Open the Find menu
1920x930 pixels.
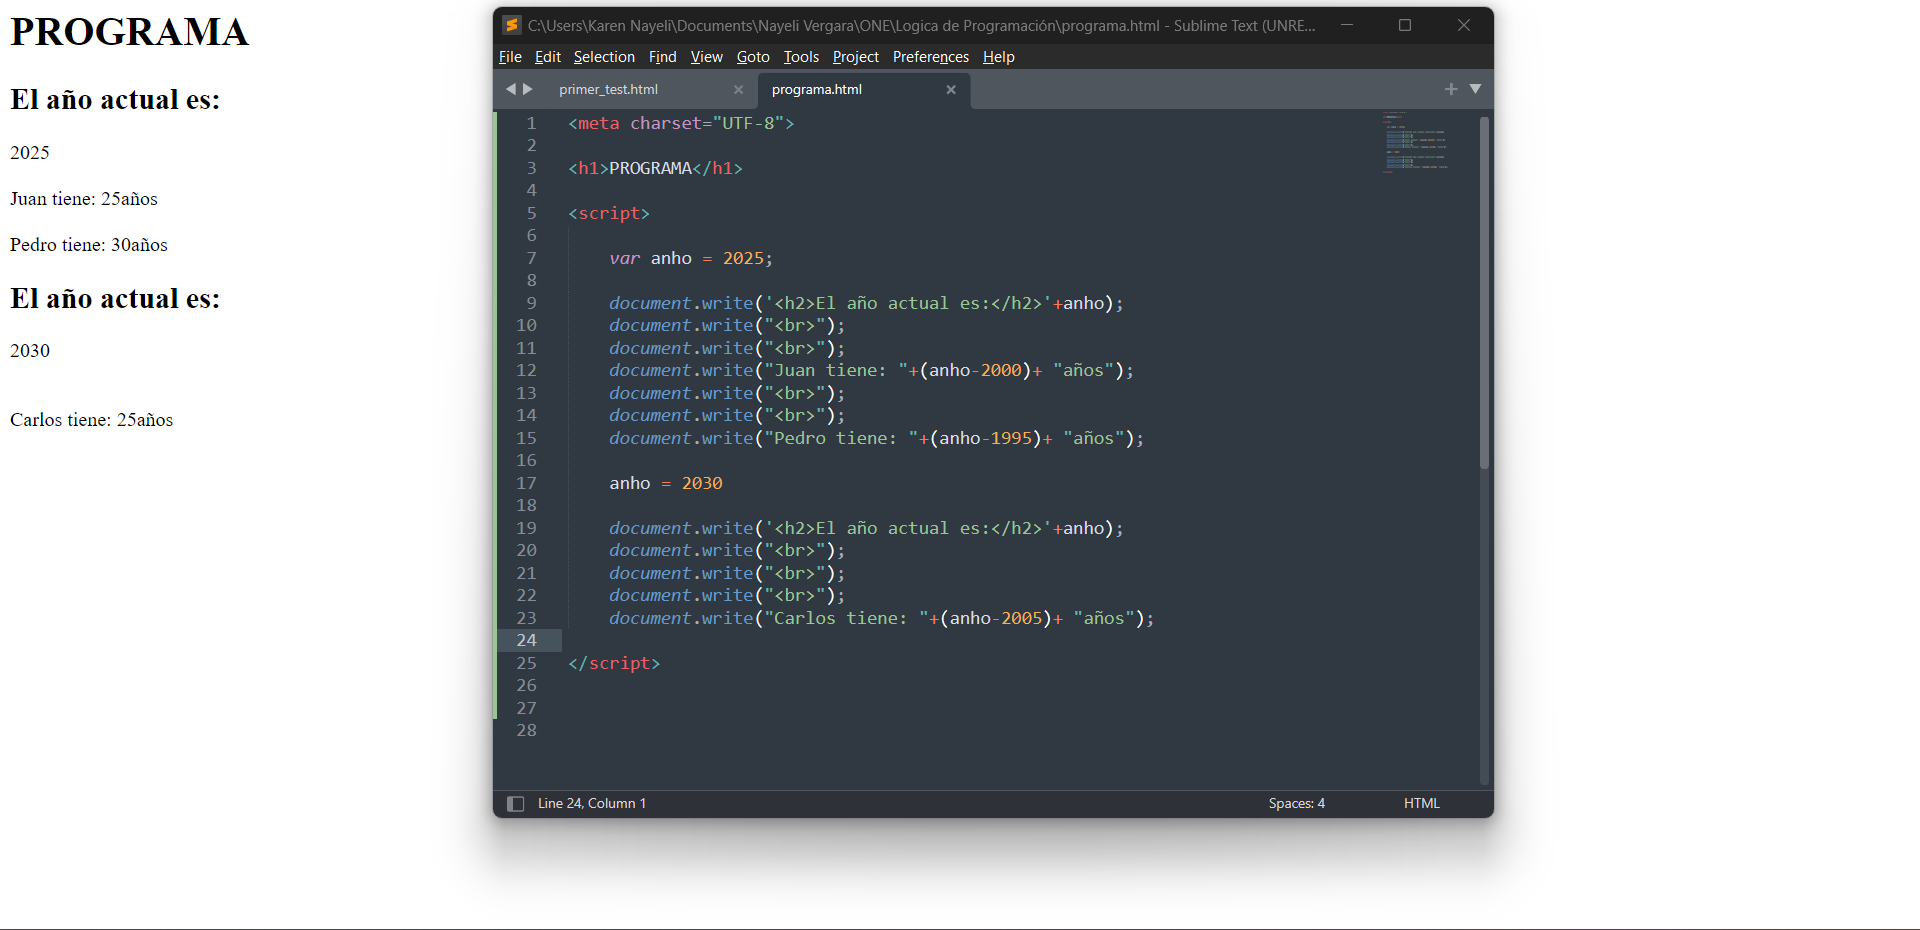662,57
